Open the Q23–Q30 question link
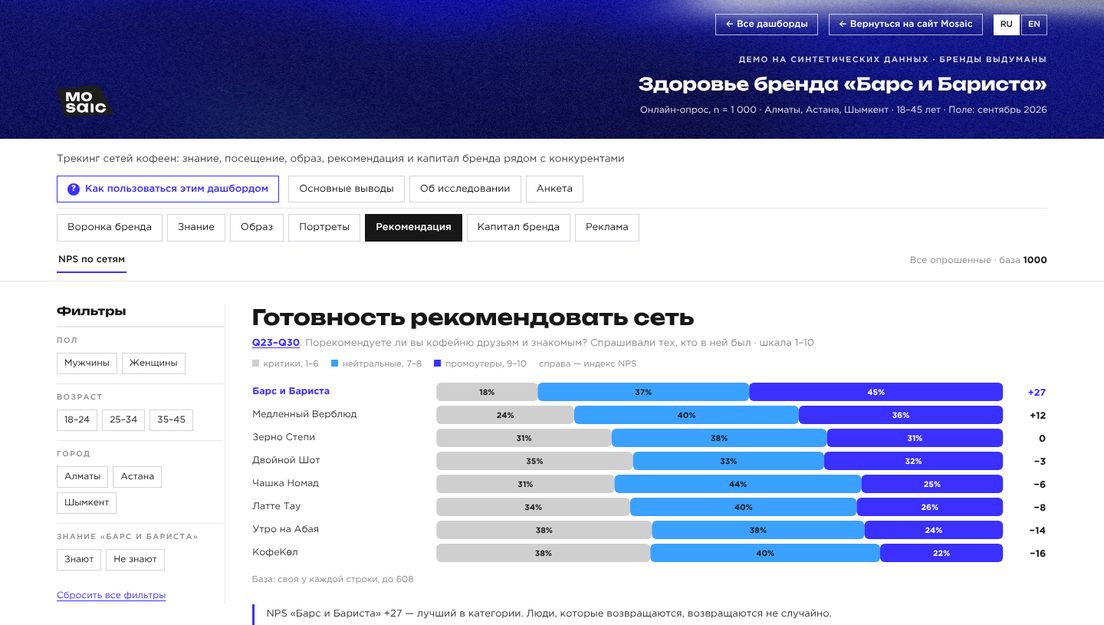 coord(275,343)
